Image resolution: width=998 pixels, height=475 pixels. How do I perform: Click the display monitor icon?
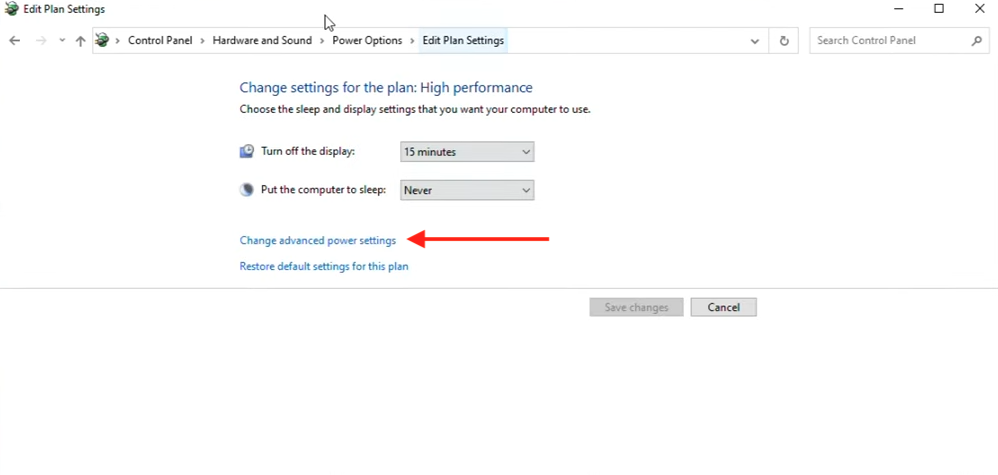tap(247, 152)
